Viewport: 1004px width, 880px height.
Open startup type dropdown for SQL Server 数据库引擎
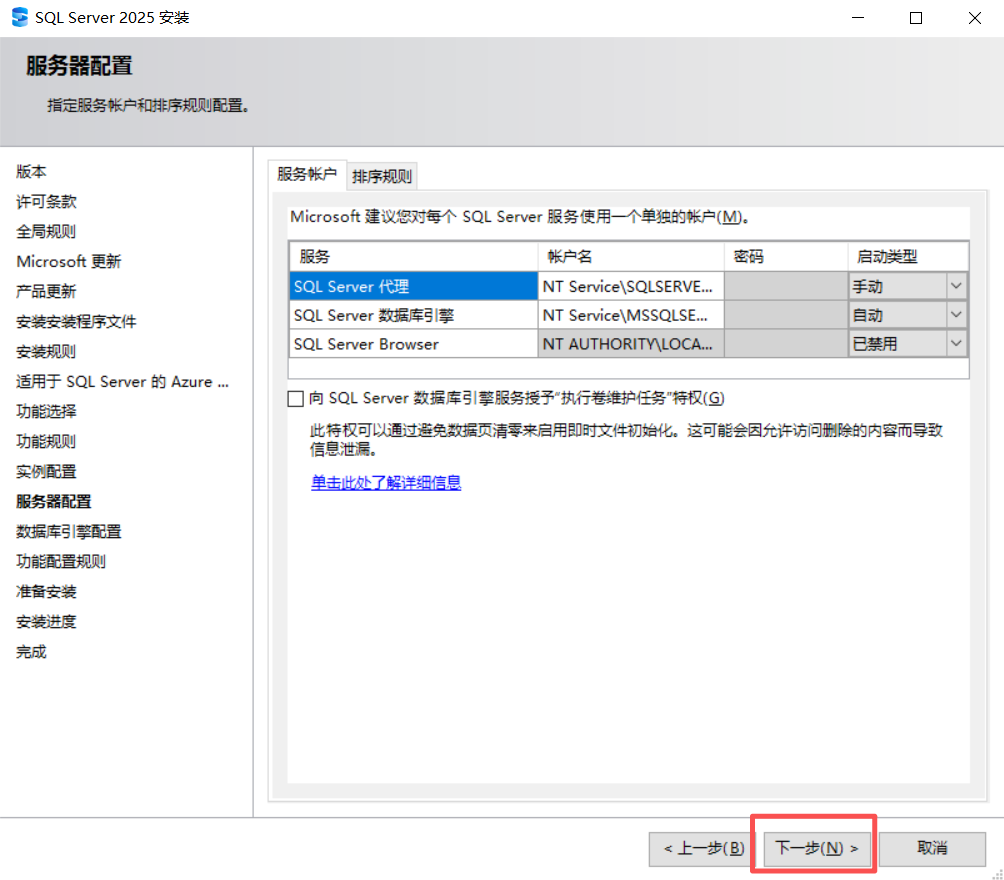tap(956, 314)
